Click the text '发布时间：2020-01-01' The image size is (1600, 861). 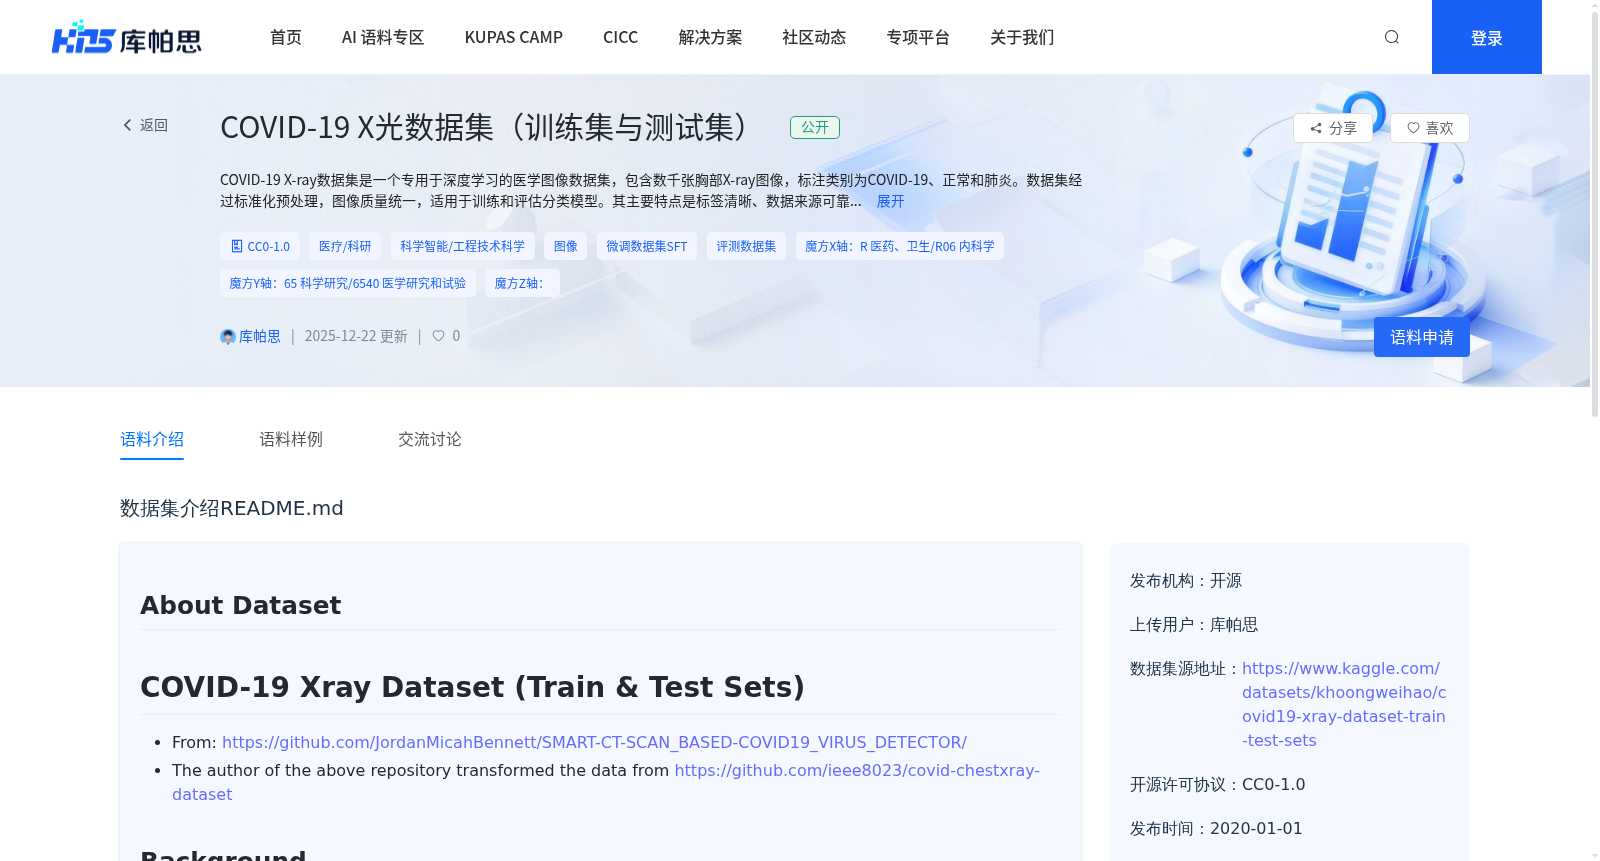(1216, 828)
